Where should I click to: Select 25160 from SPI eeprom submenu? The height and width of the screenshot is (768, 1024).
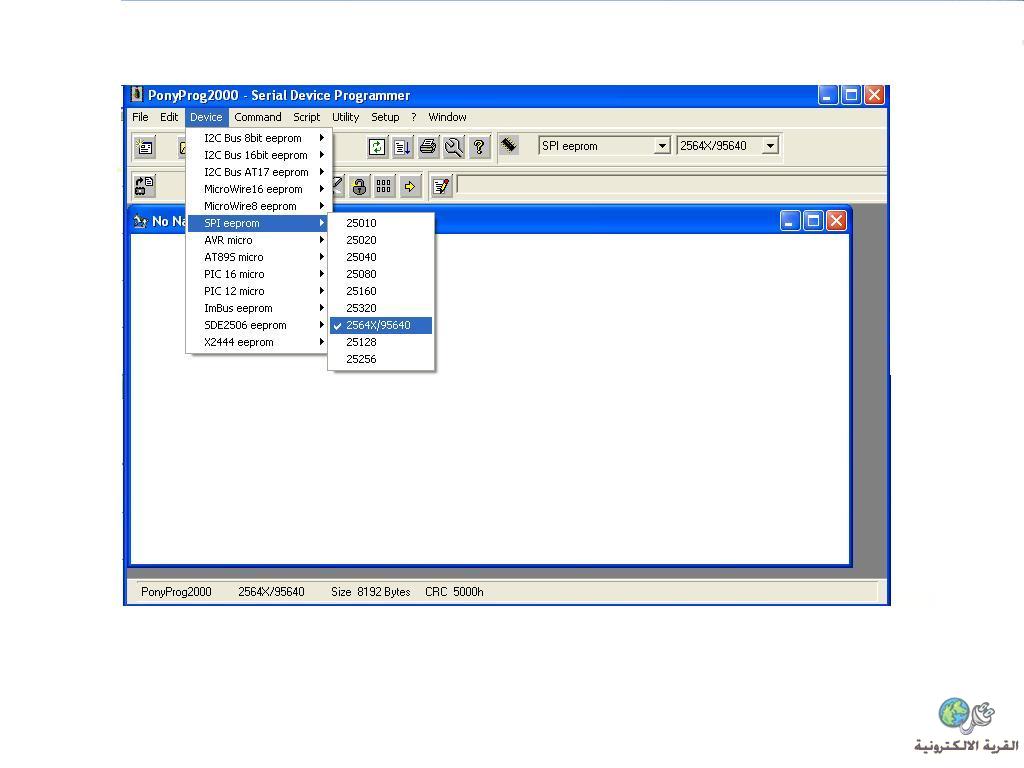point(381,291)
